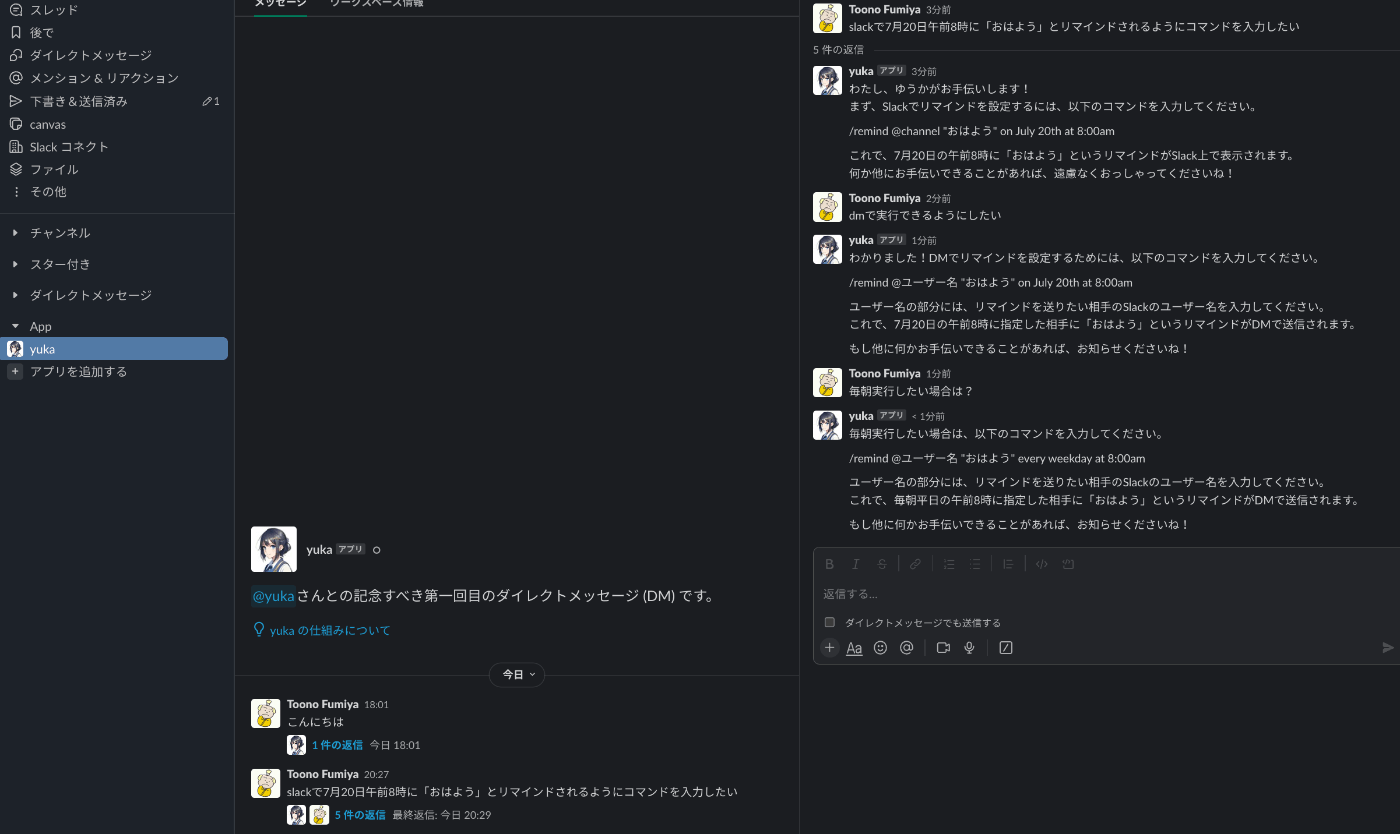Click the plus icon beside アプリを追加する
The image size is (1400, 834).
click(x=15, y=372)
